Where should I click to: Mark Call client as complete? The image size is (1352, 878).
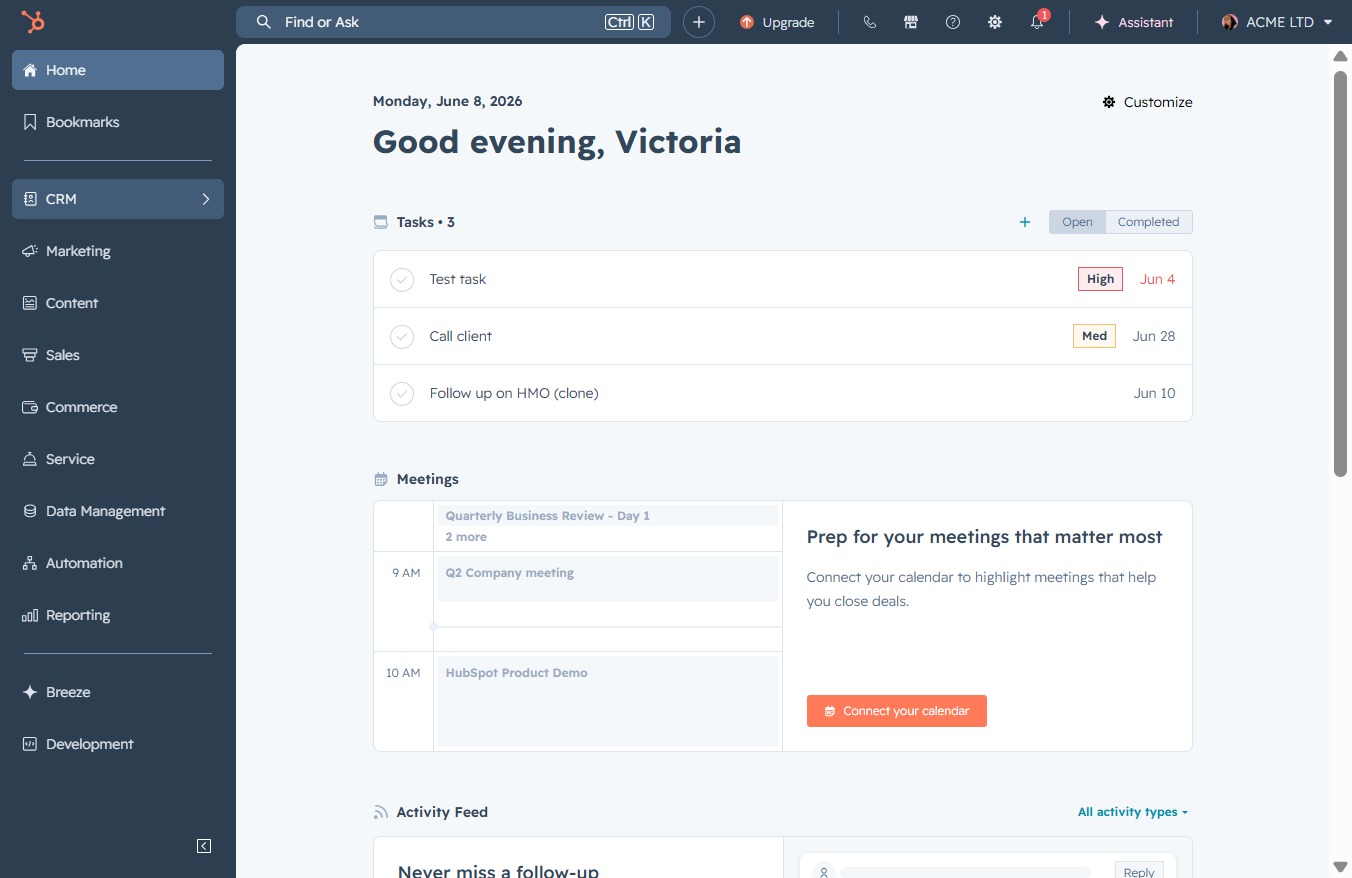(402, 337)
